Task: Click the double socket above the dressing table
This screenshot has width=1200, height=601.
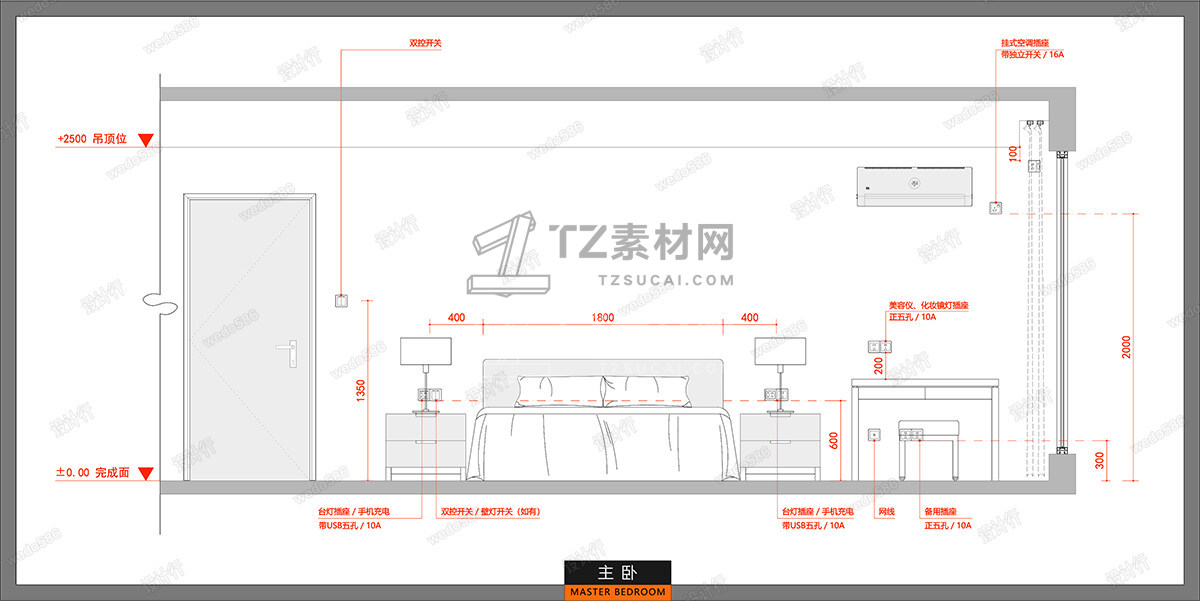Action: click(x=878, y=346)
